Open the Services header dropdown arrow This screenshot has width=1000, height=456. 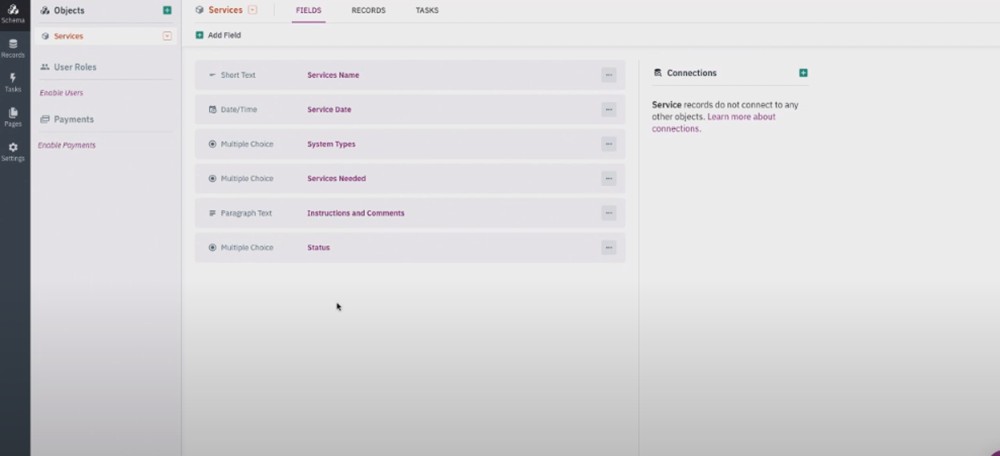[252, 10]
